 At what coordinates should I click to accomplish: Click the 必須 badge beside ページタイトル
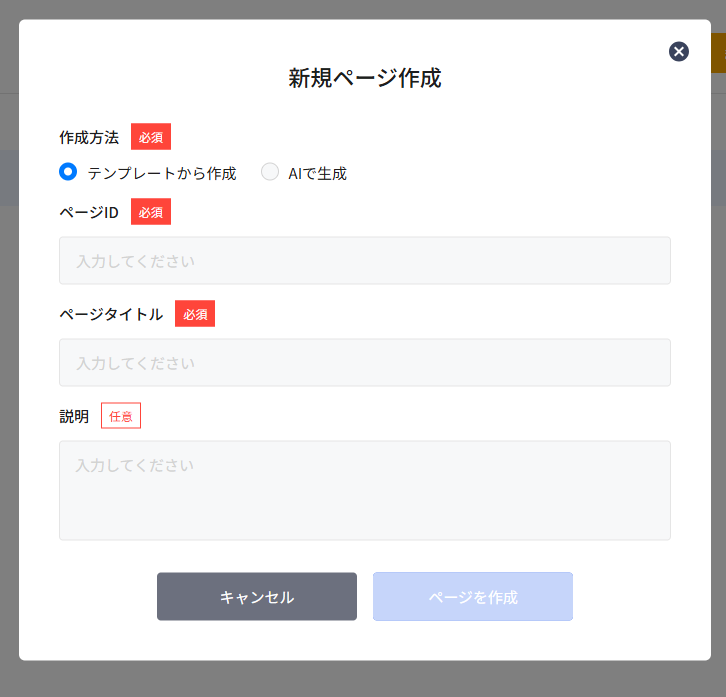point(195,314)
